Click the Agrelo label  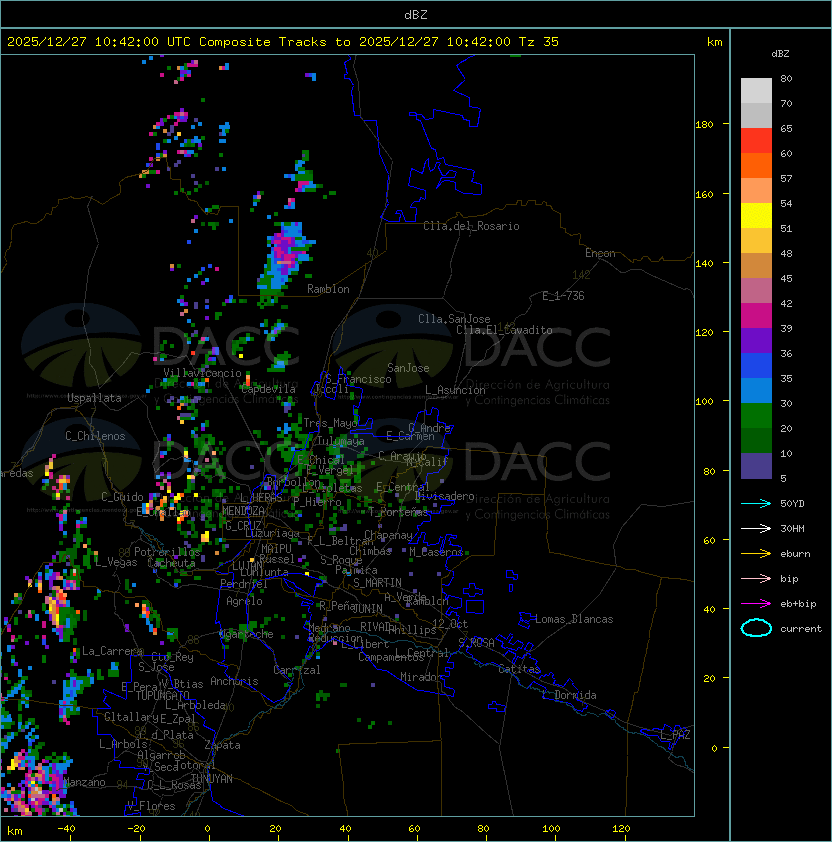point(244,601)
